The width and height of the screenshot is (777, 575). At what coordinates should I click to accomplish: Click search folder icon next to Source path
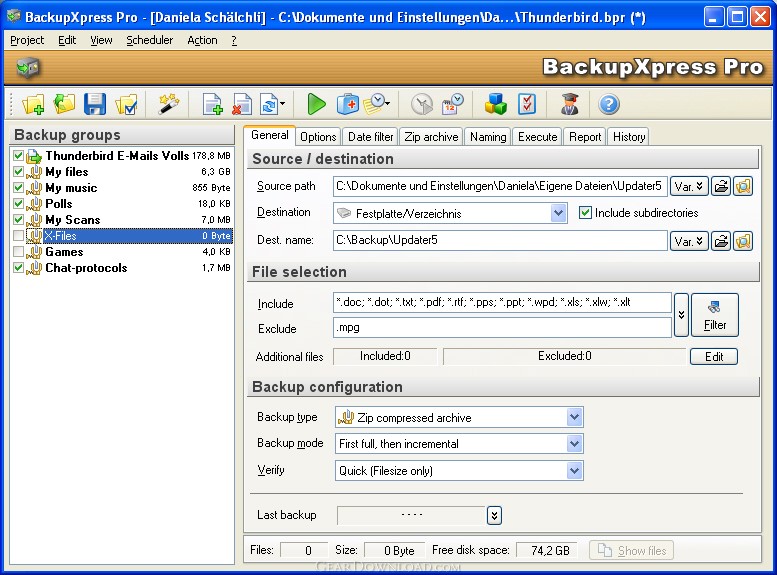(743, 186)
